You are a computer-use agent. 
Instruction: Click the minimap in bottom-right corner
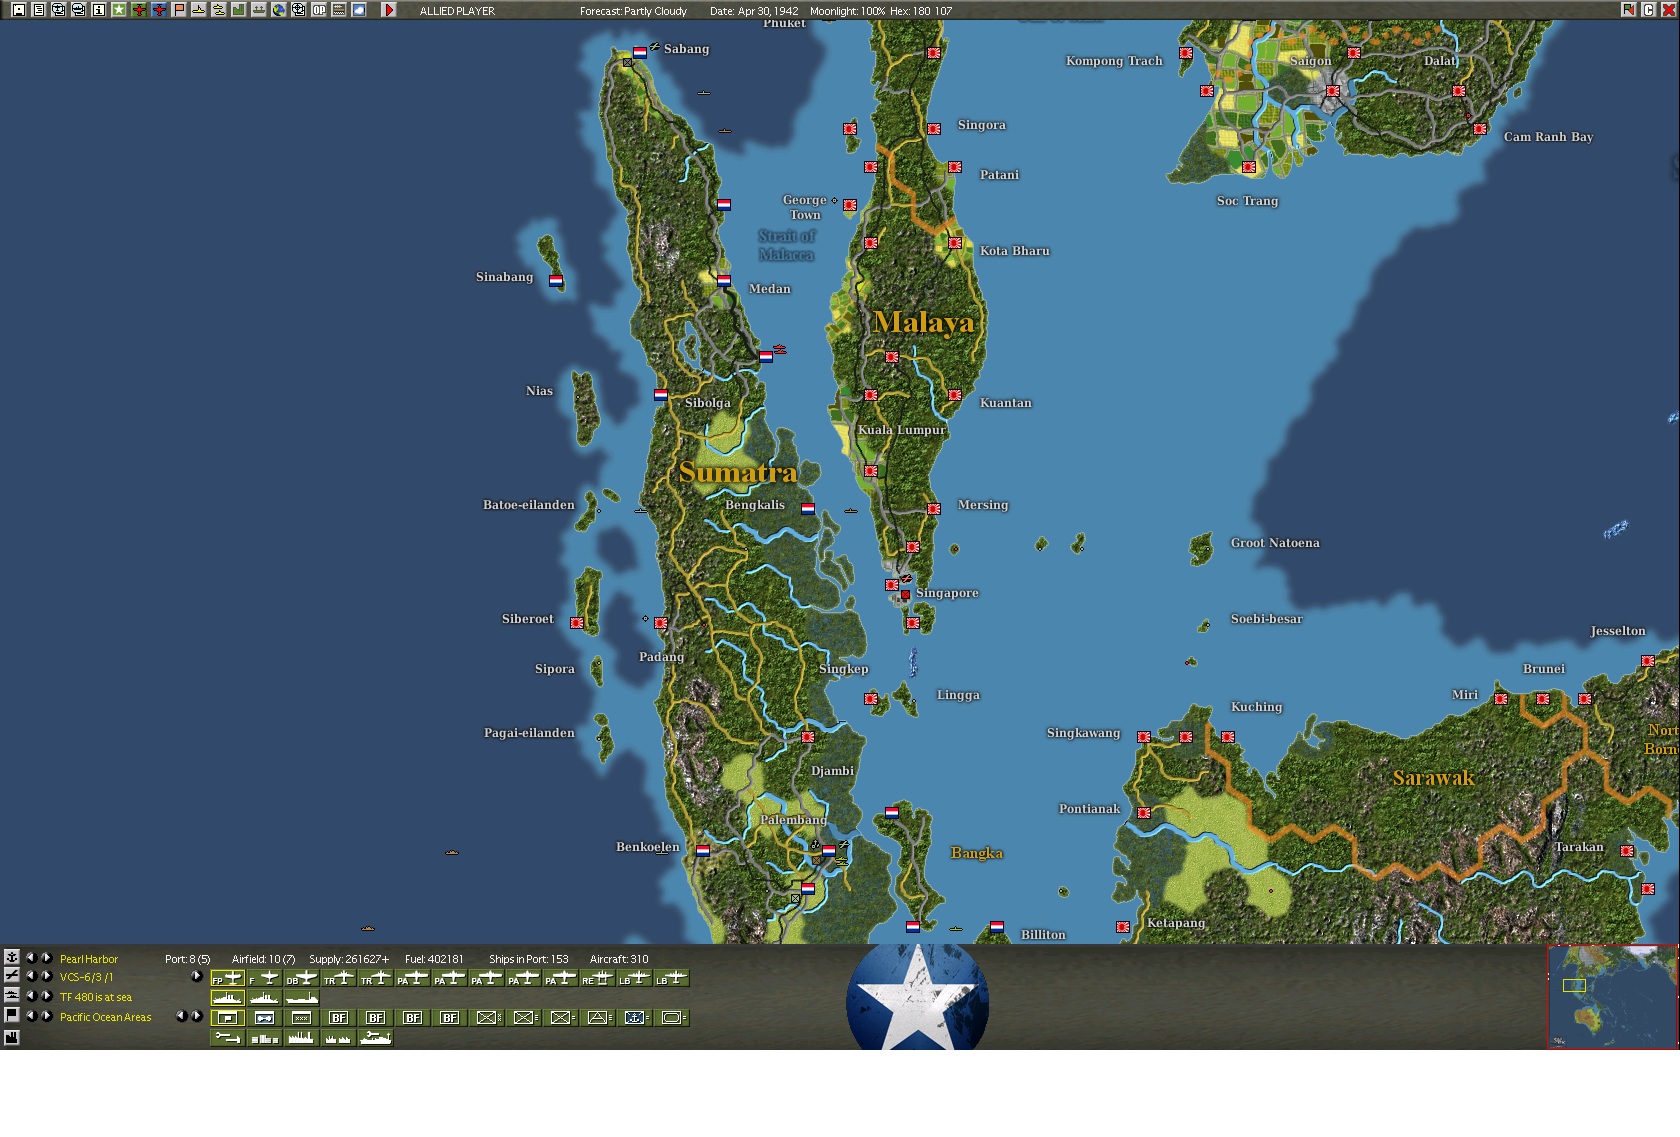(x=1612, y=996)
